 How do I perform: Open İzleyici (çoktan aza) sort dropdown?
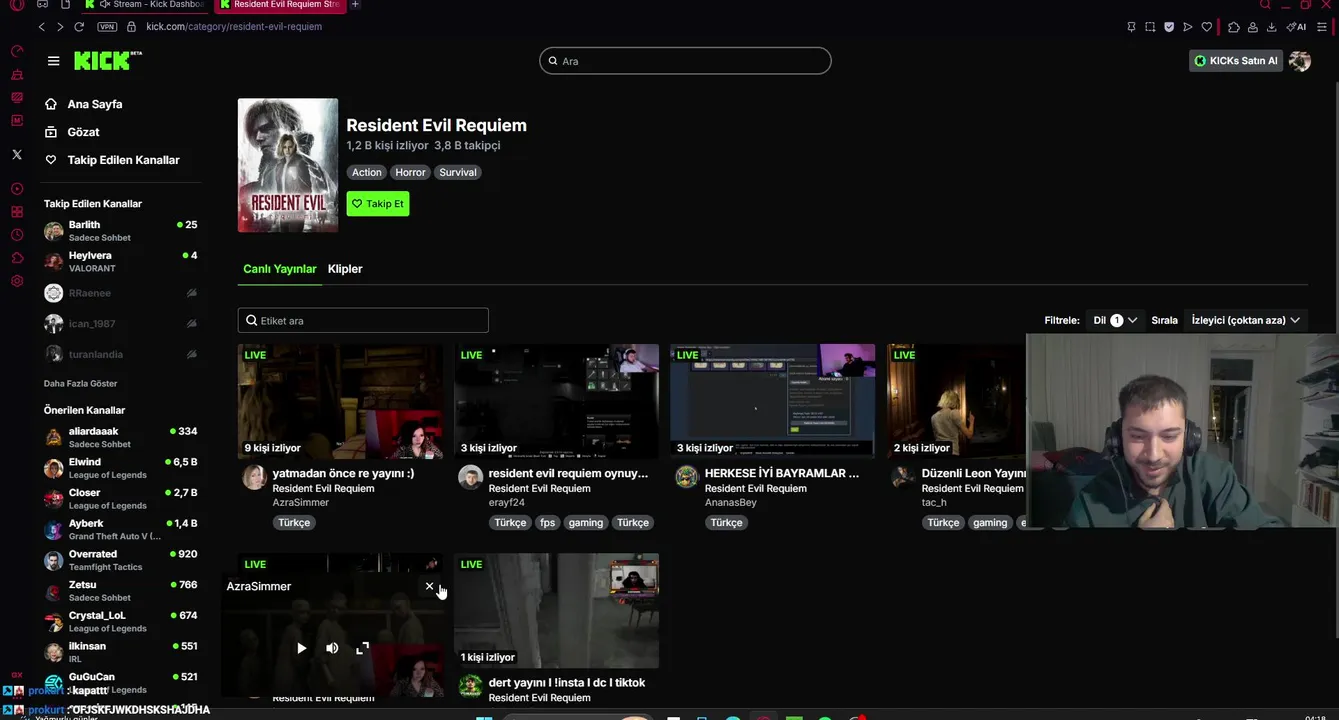coord(1245,320)
